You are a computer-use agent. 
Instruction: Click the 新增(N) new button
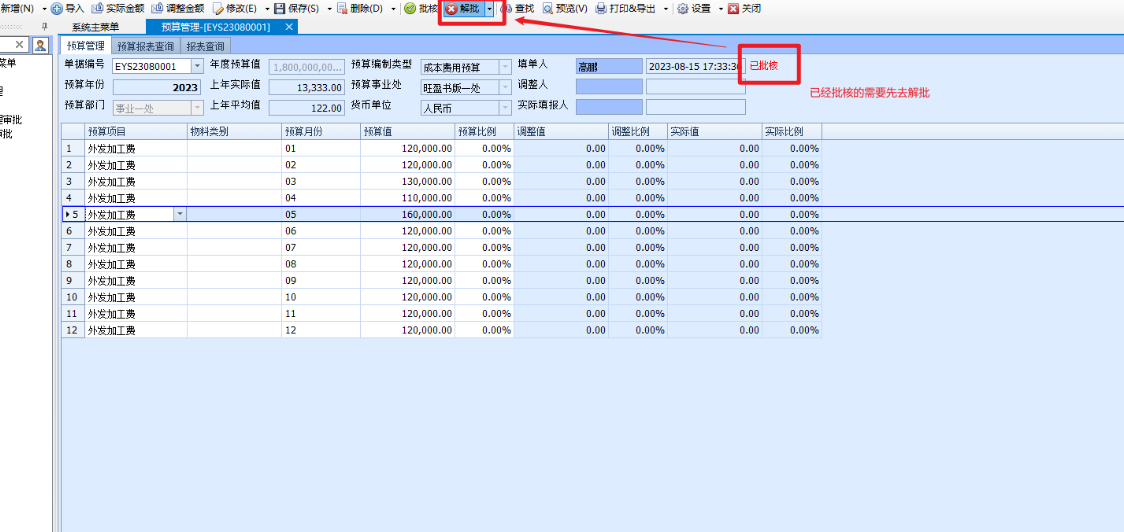tap(16, 9)
